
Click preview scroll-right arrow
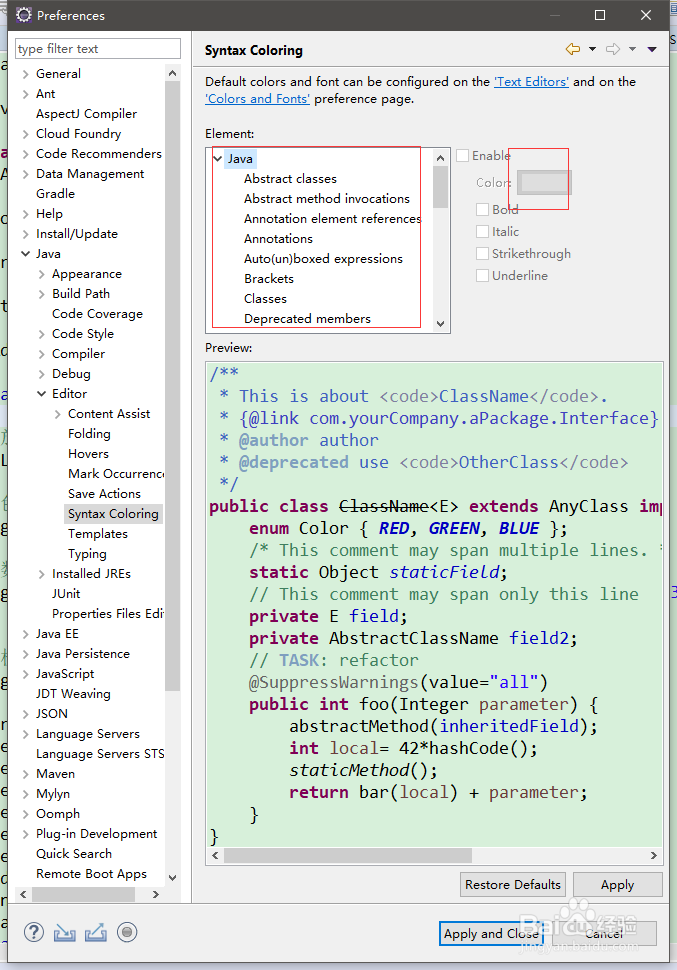tap(654, 856)
